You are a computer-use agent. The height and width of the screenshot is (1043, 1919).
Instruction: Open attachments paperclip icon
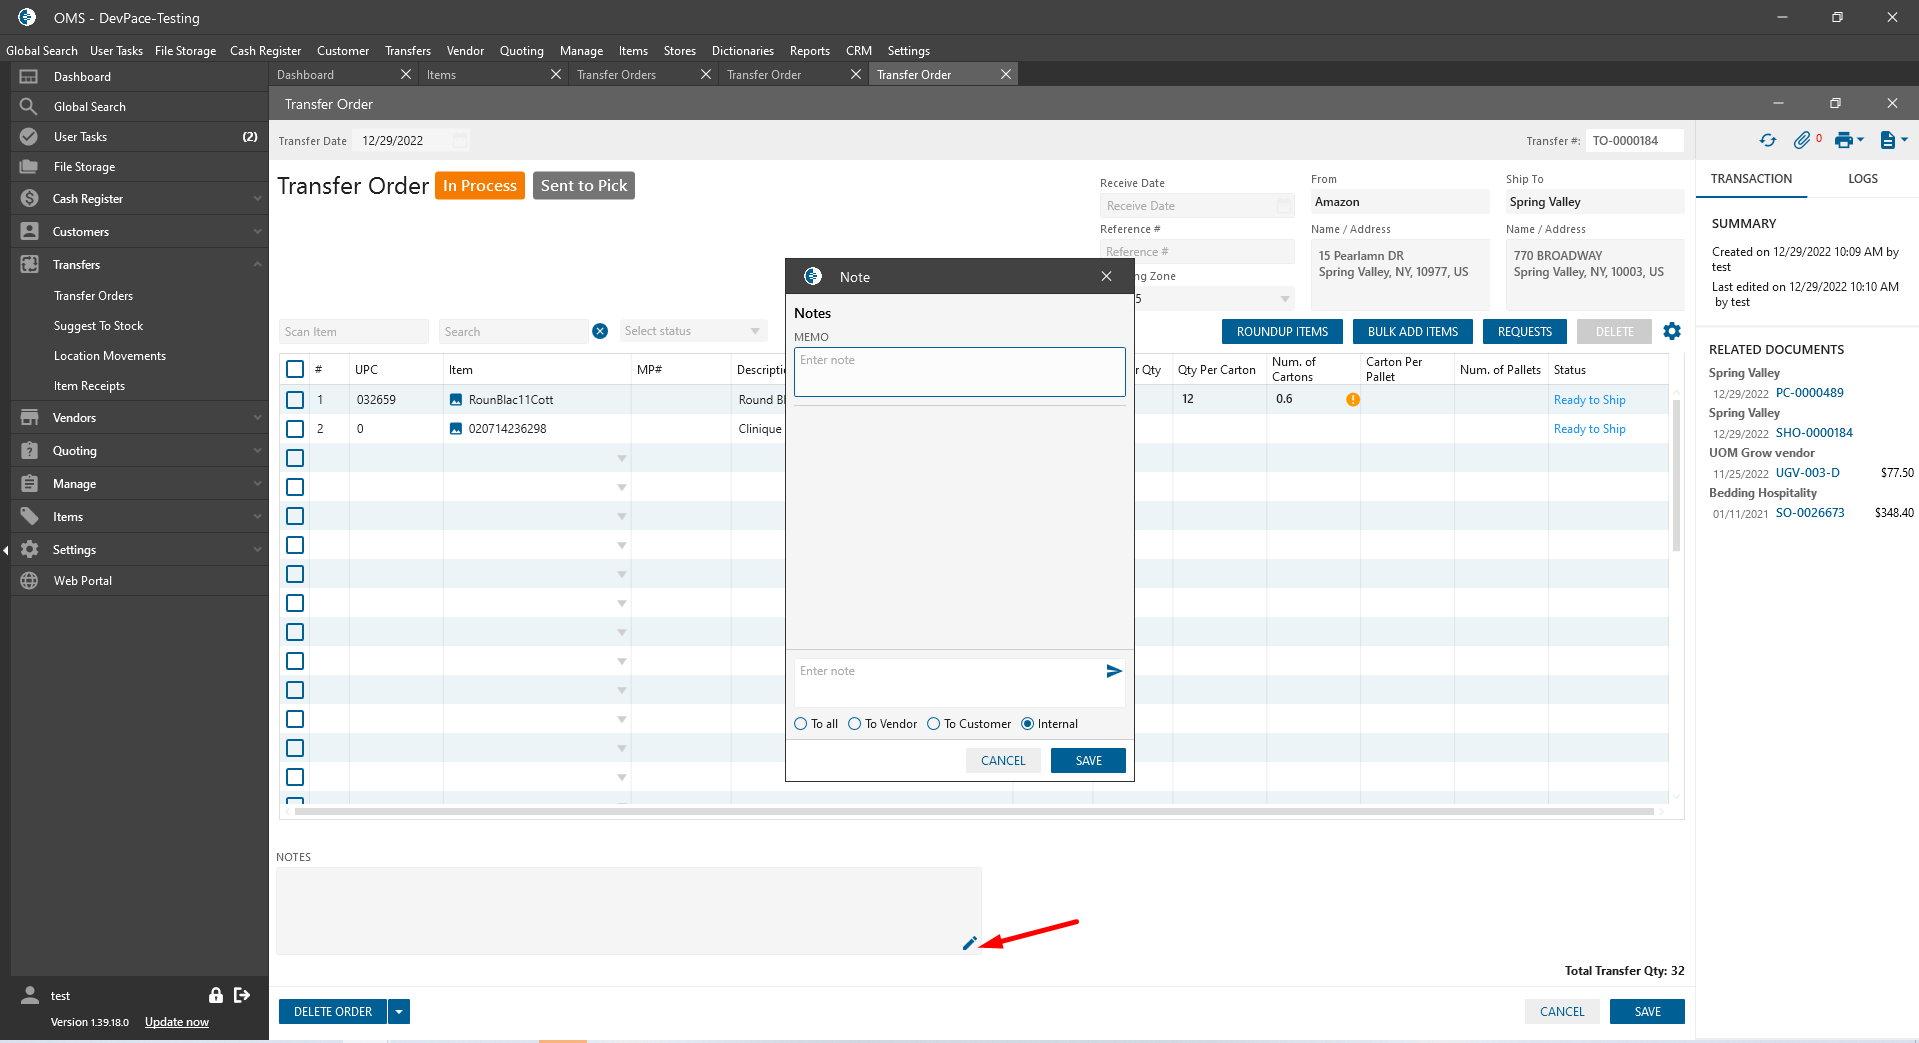pyautogui.click(x=1802, y=140)
